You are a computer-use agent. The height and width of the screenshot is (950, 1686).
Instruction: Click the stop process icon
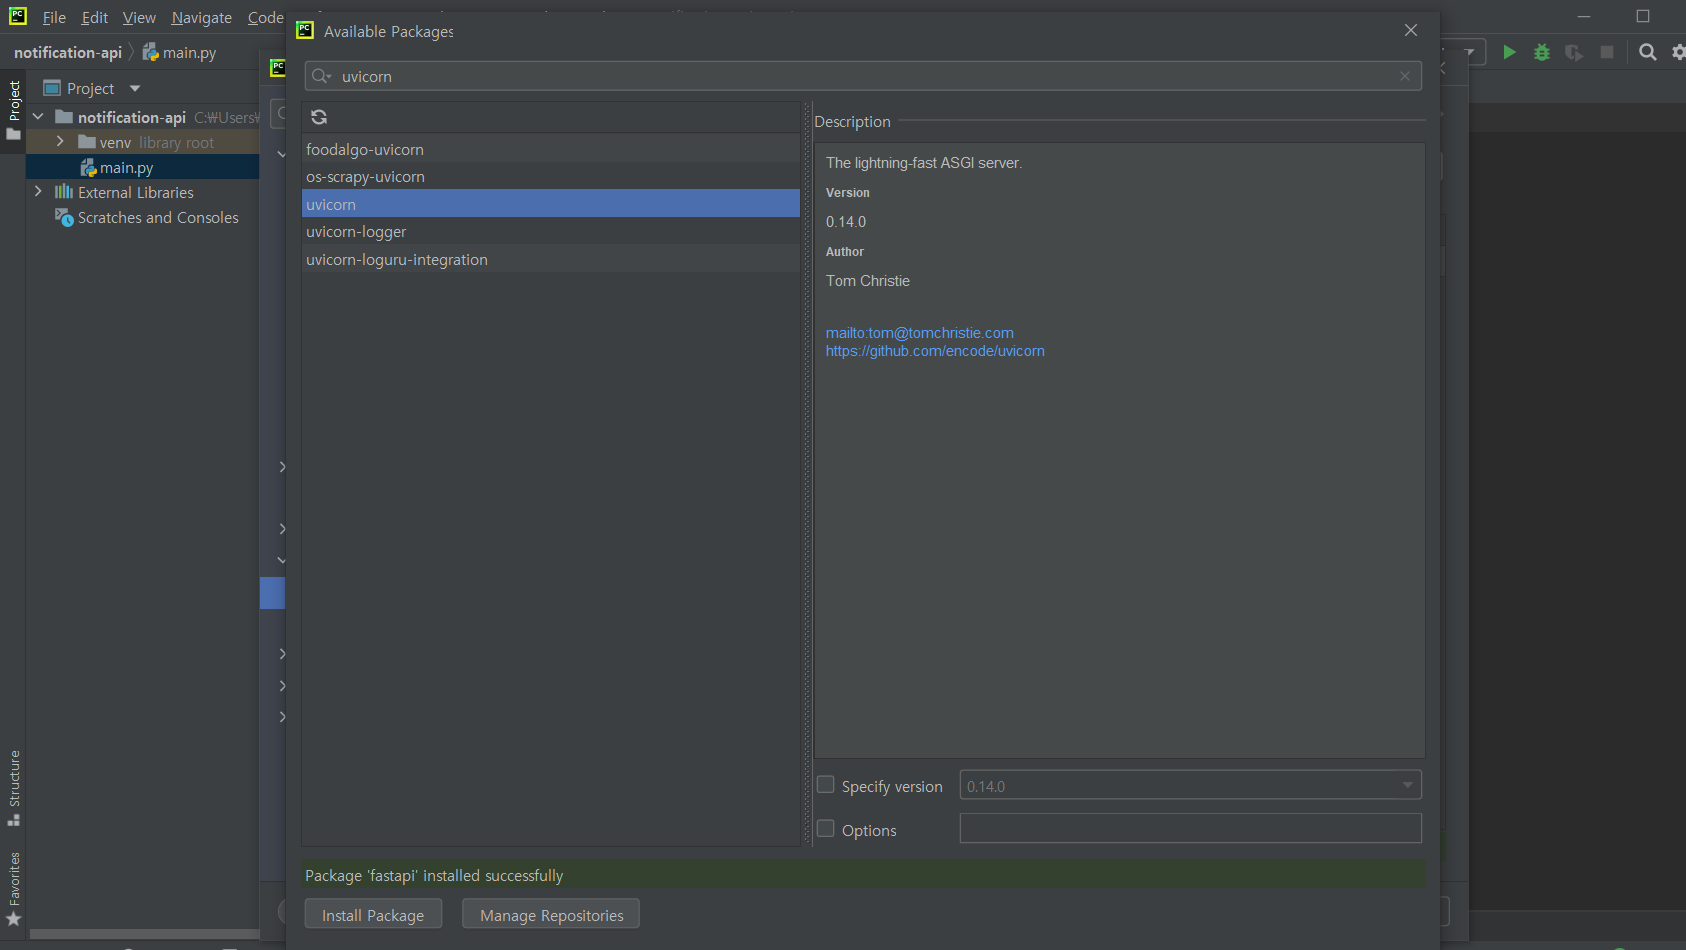[1607, 52]
